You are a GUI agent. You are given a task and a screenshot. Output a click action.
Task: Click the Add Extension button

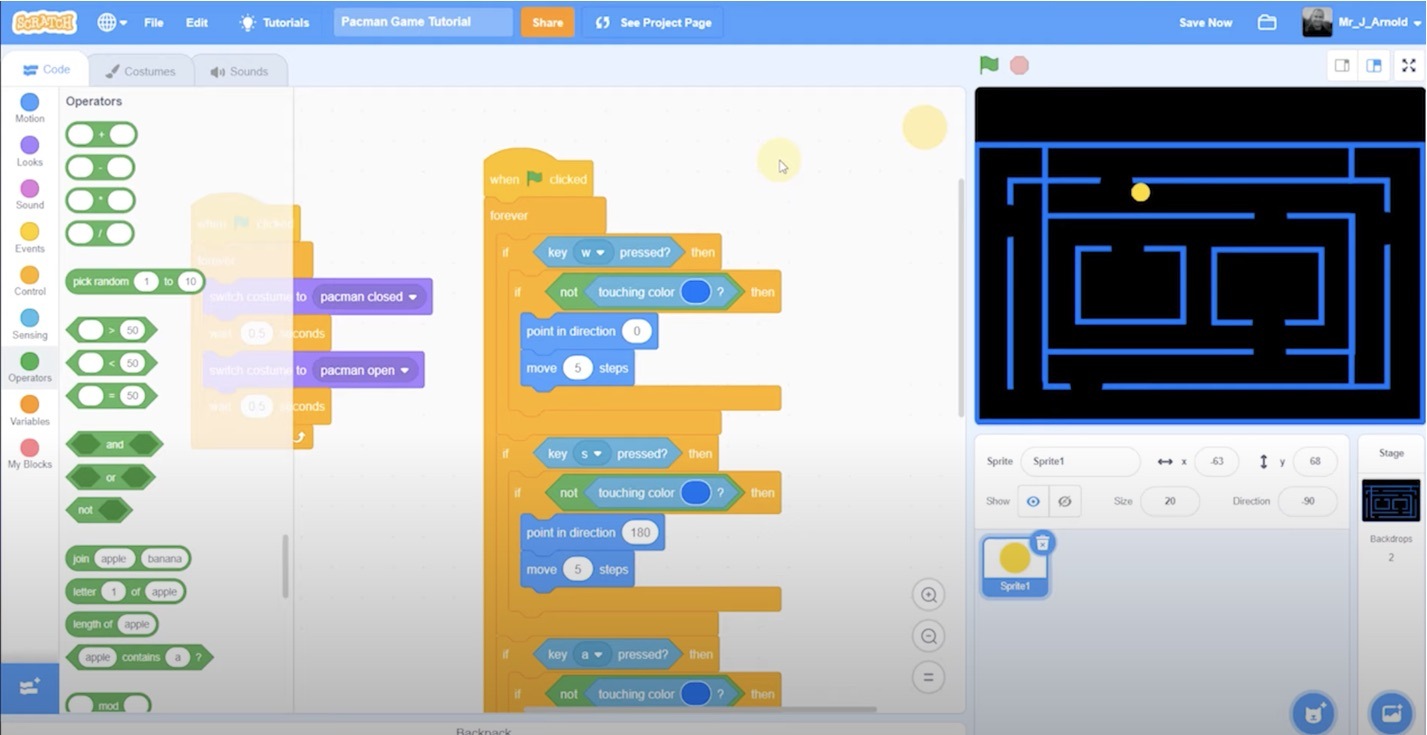coord(30,687)
